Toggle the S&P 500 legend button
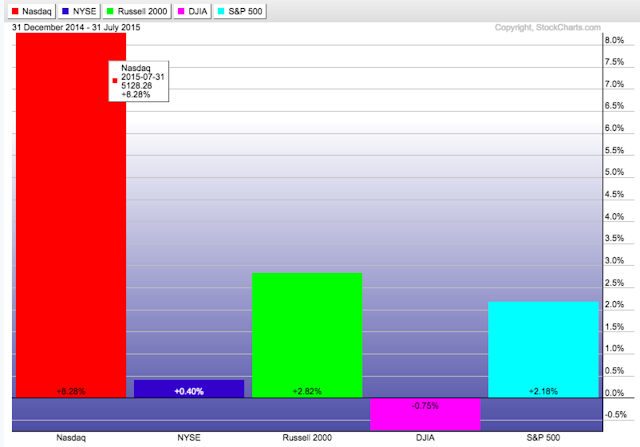This screenshot has width=640, height=447. coord(240,11)
